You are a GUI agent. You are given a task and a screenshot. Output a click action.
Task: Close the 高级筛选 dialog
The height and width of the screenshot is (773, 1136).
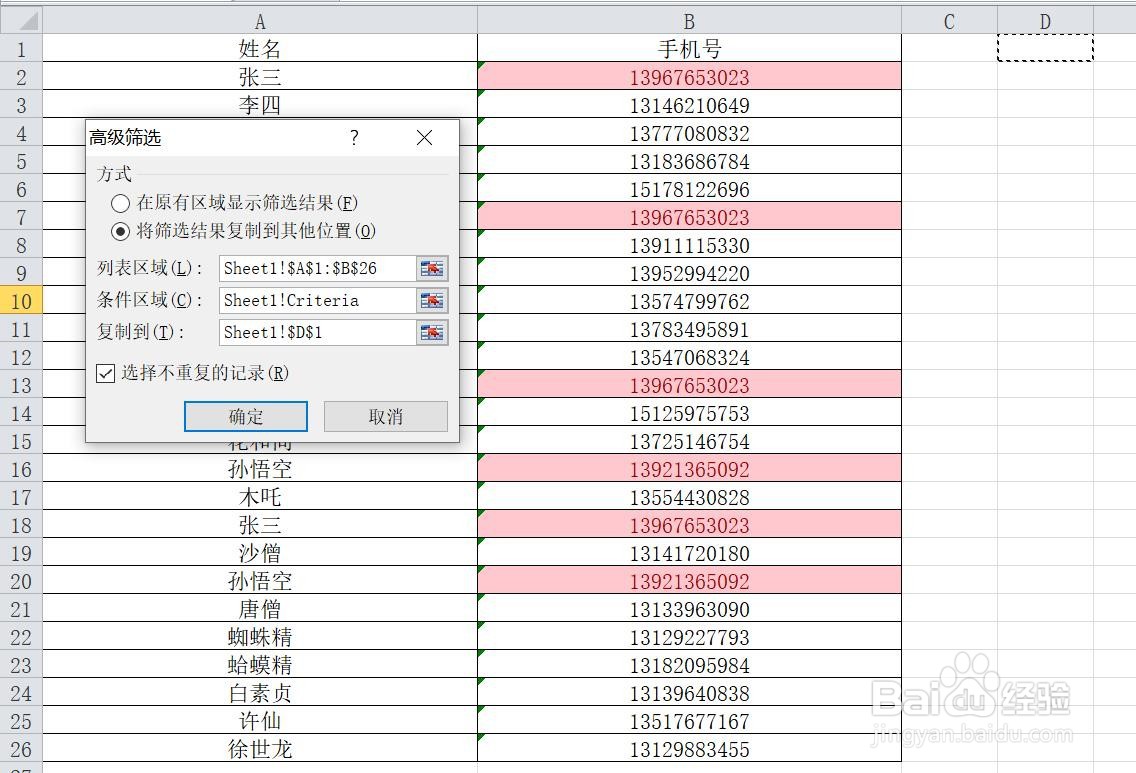423,138
